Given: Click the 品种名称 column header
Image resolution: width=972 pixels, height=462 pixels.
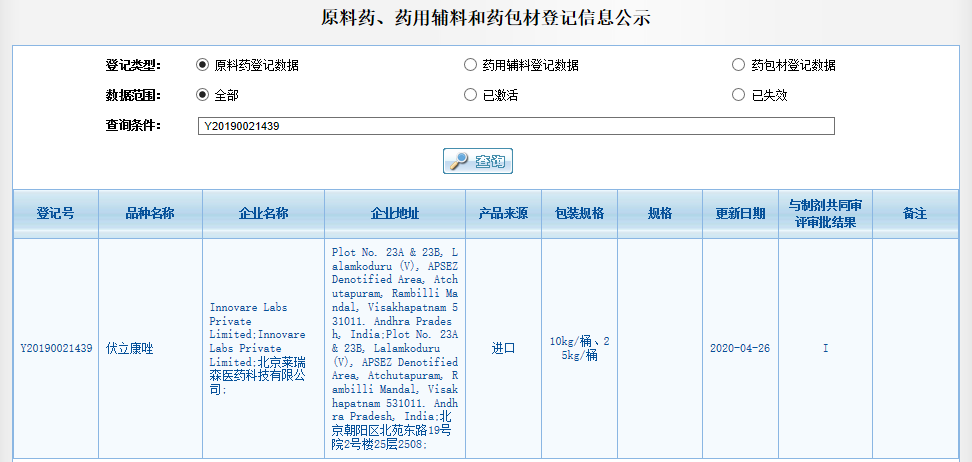Looking at the screenshot, I should pyautogui.click(x=150, y=214).
